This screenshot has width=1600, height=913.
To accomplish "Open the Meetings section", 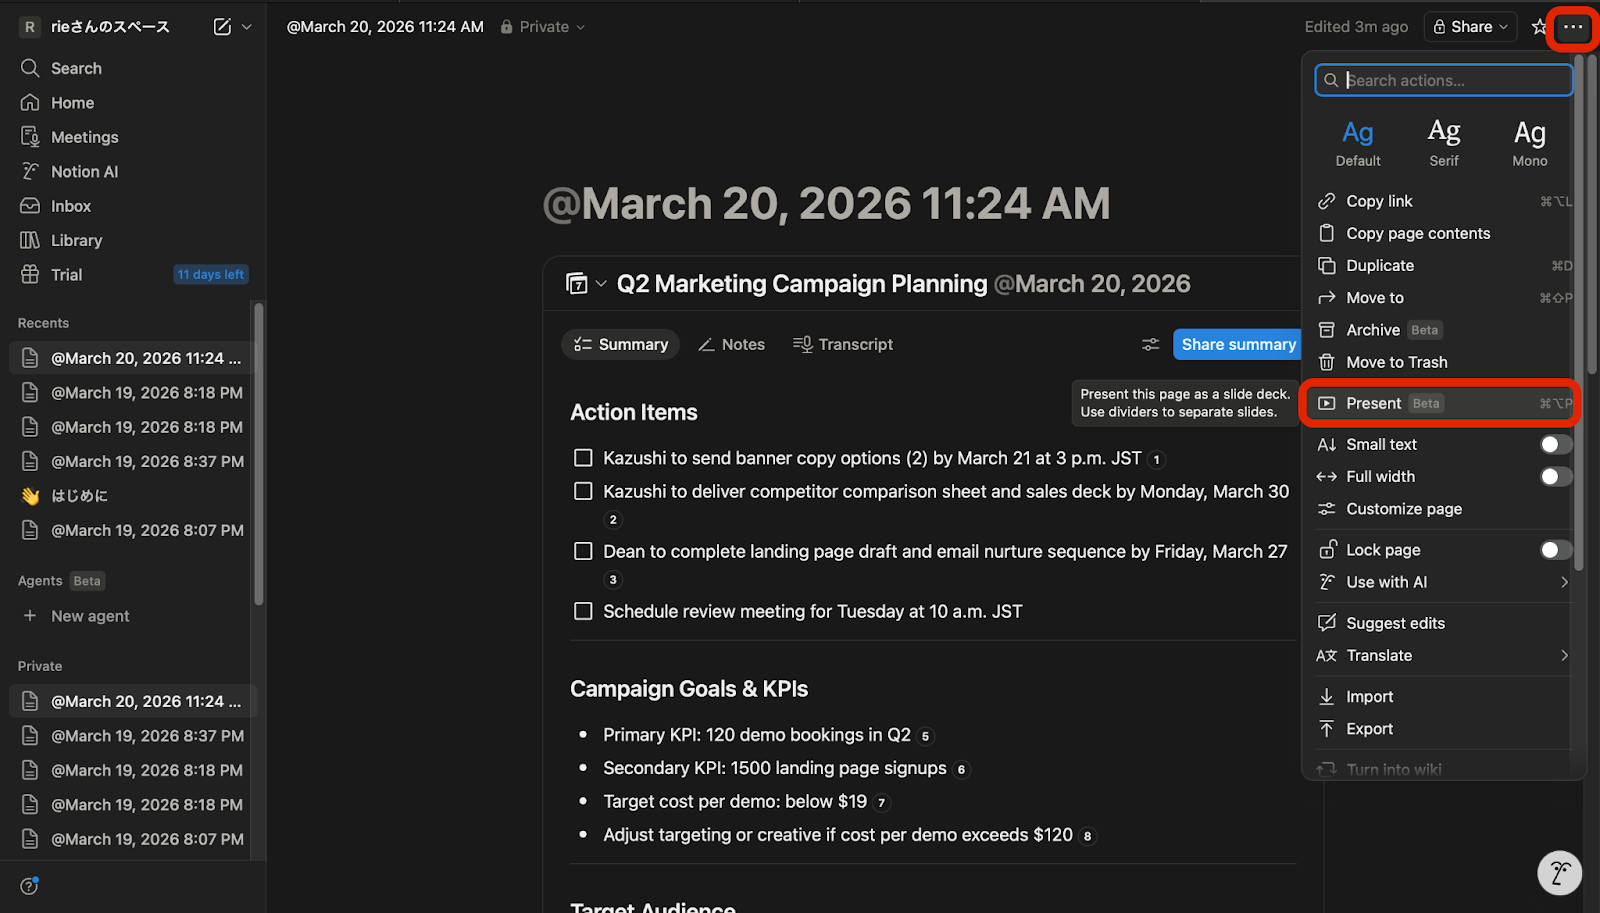I will [83, 136].
